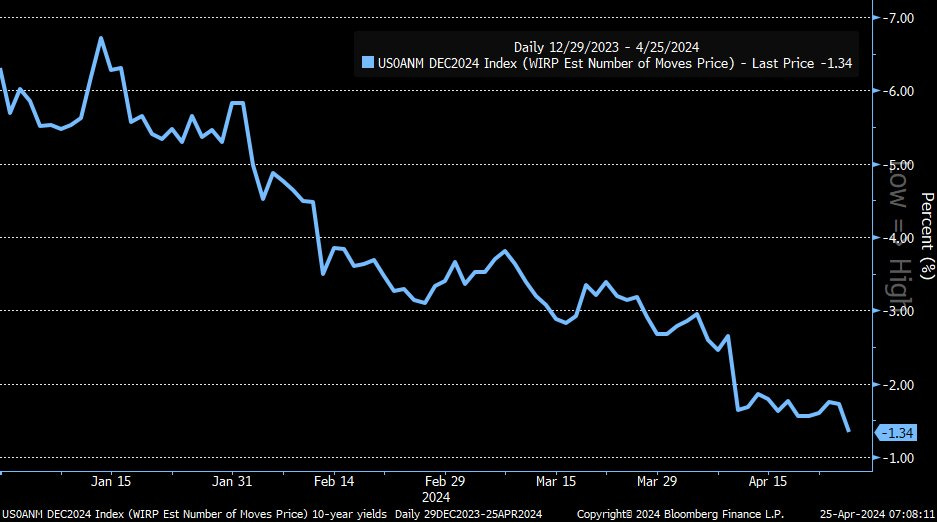Click the Apr 15 x-axis date
This screenshot has width=938, height=523.
(x=767, y=480)
